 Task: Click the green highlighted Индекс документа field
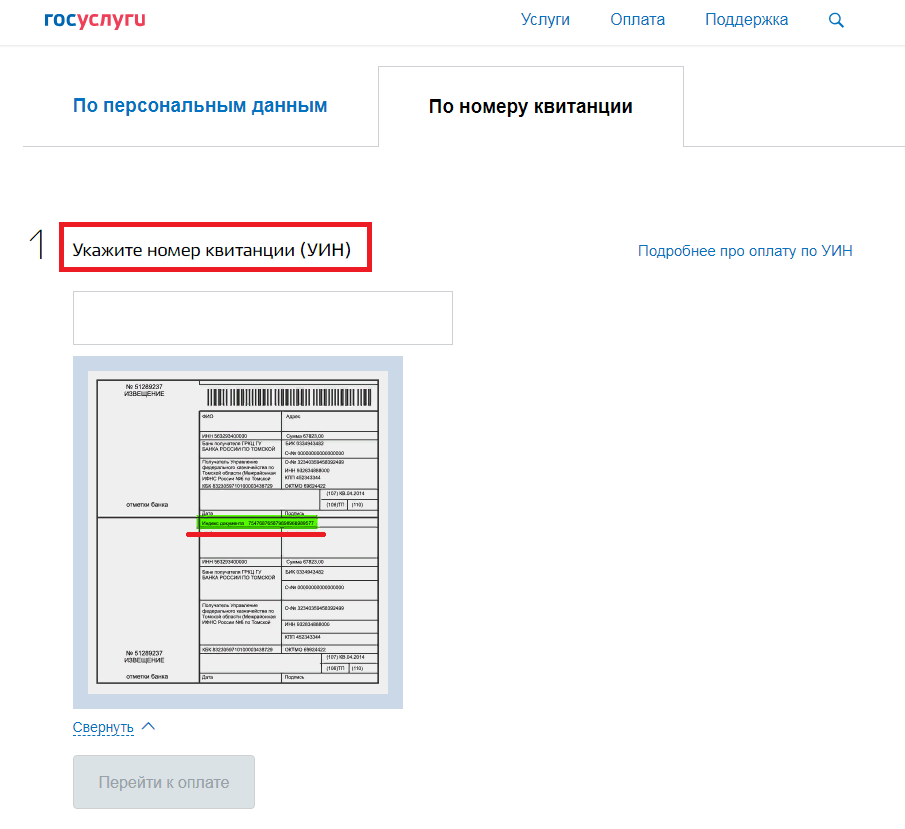(257, 523)
